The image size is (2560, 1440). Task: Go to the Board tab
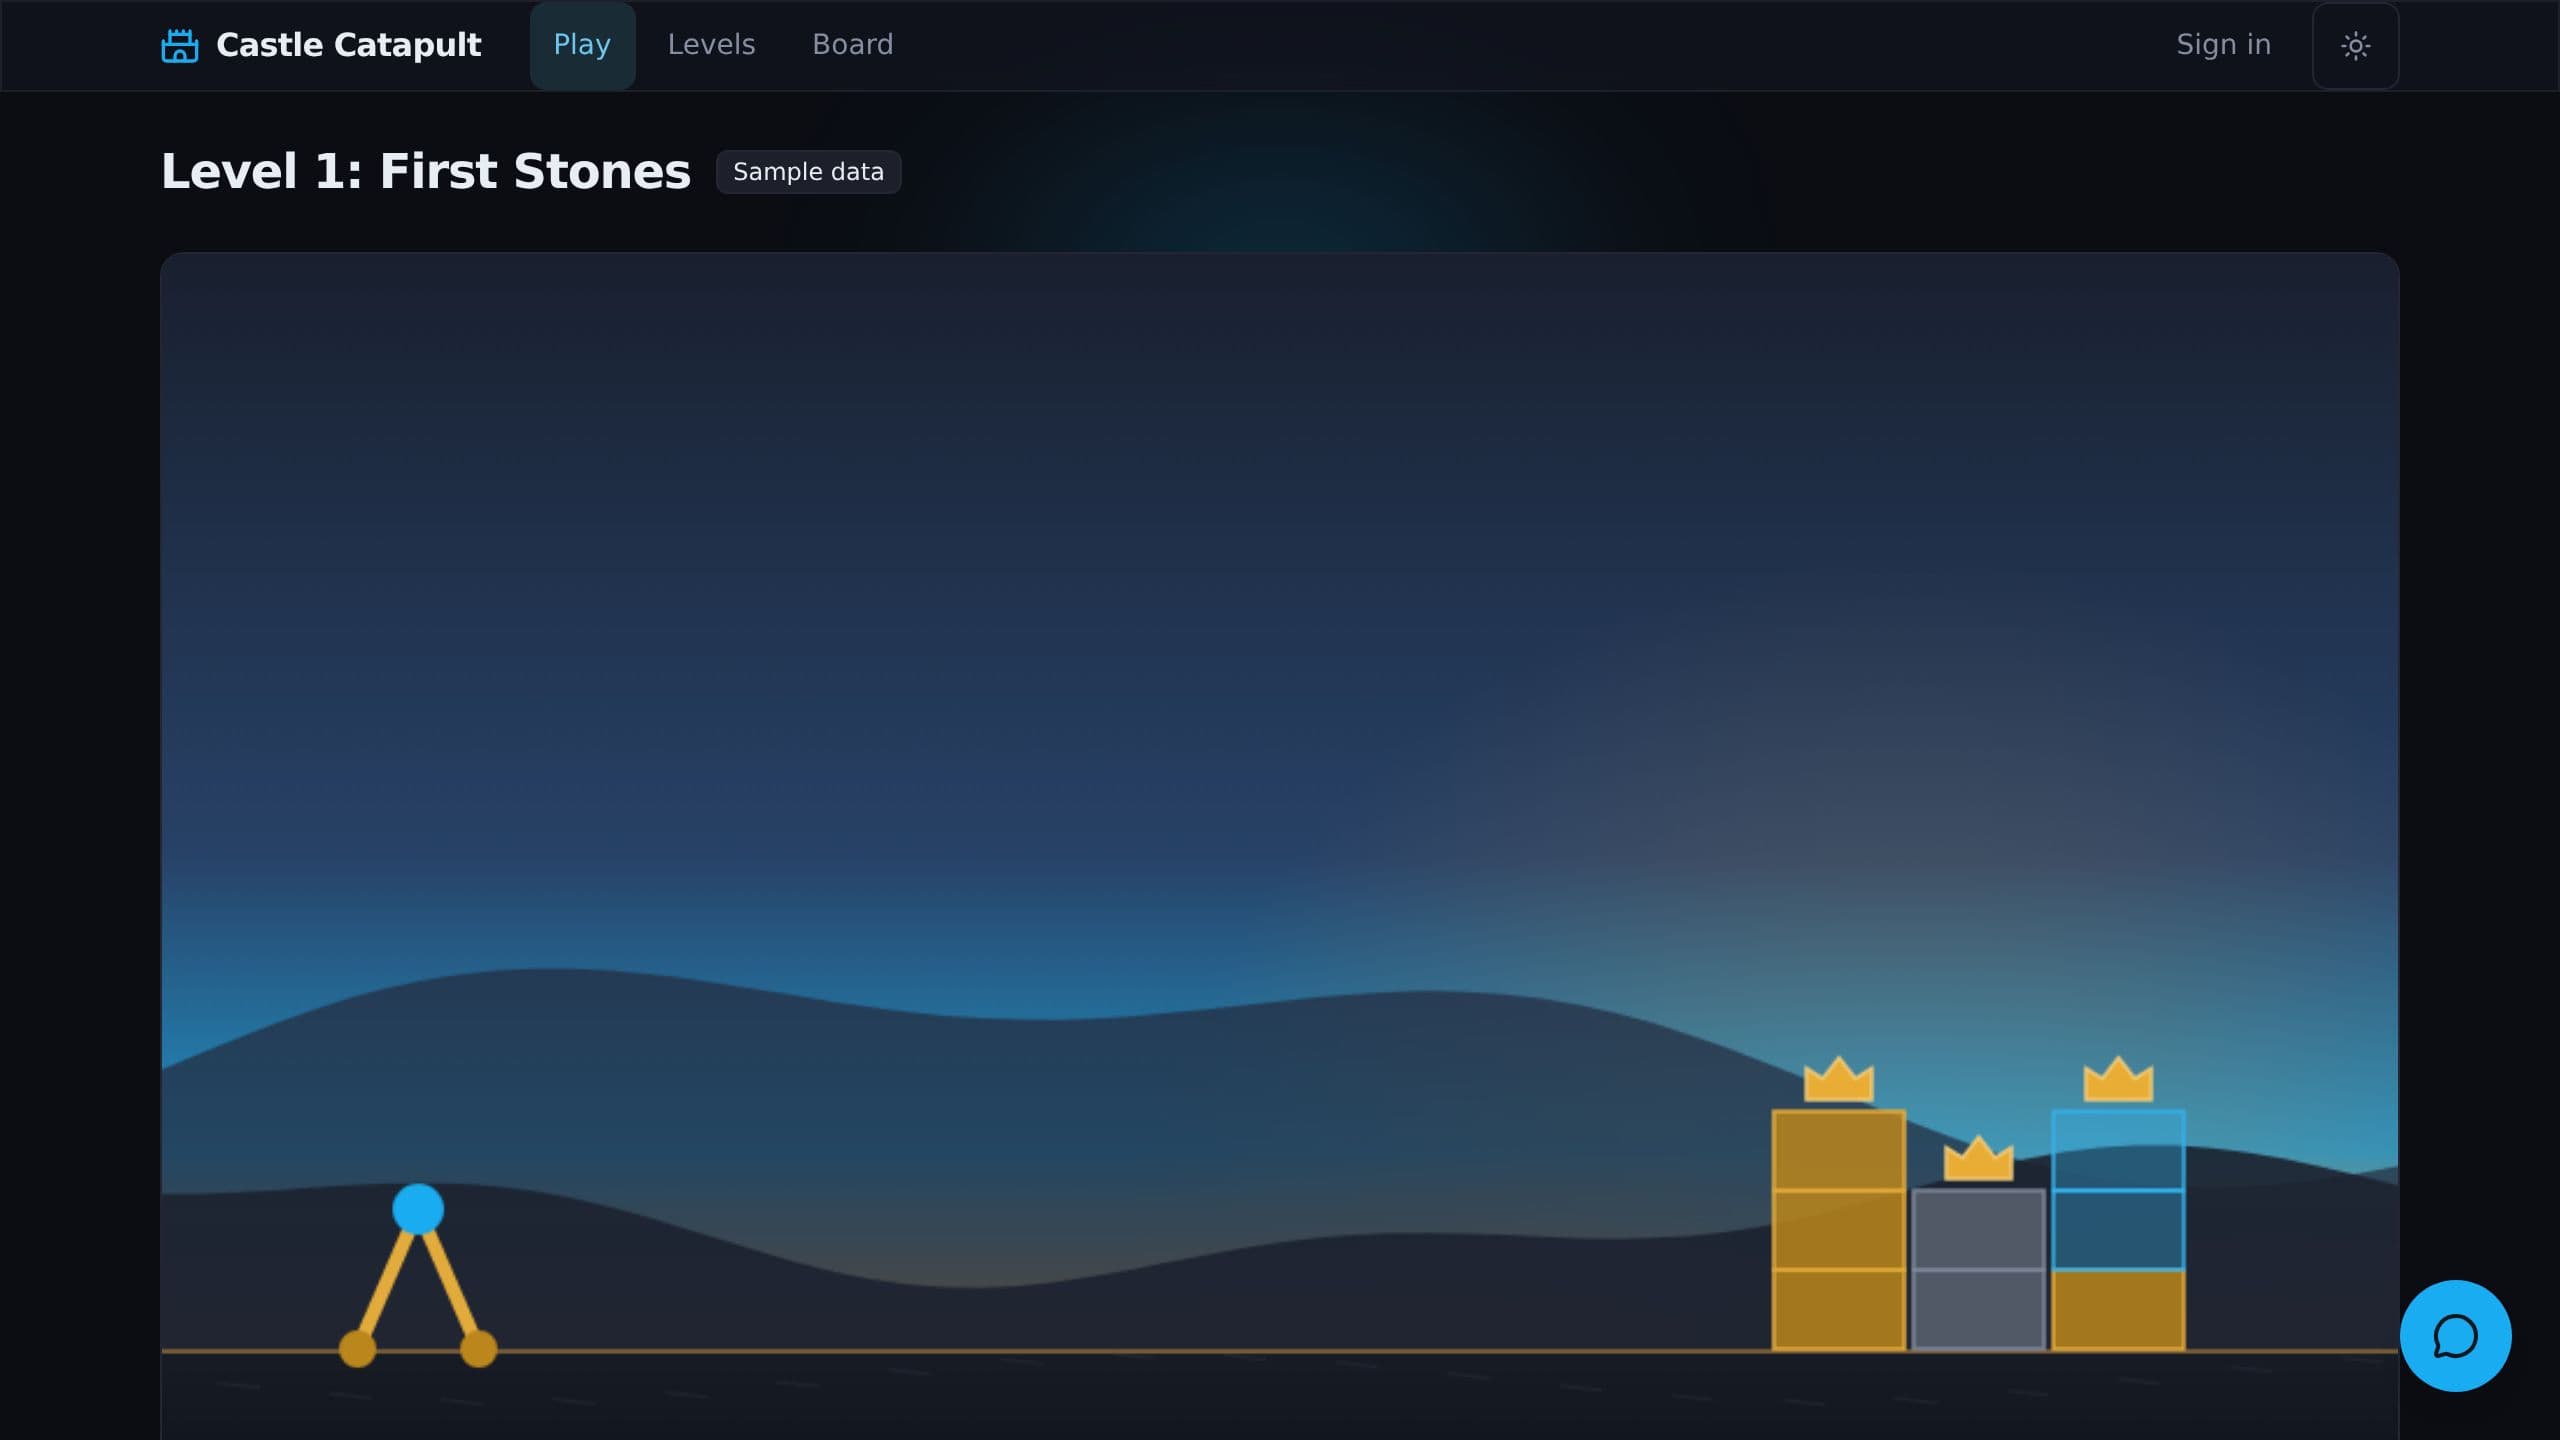pyautogui.click(x=852, y=45)
